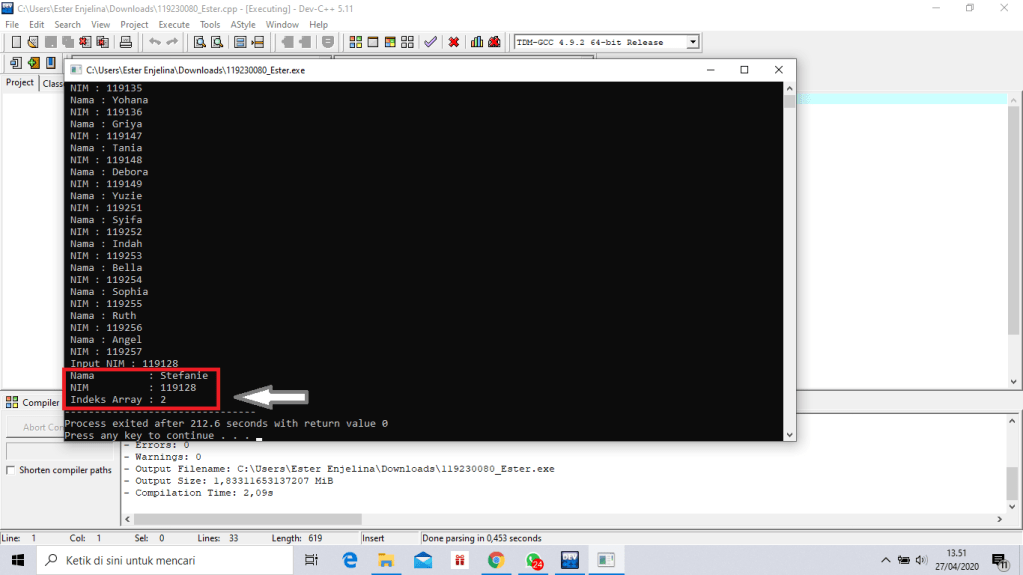1023x575 pixels.
Task: Click the Abort Compilation button
Action: tap(40, 427)
